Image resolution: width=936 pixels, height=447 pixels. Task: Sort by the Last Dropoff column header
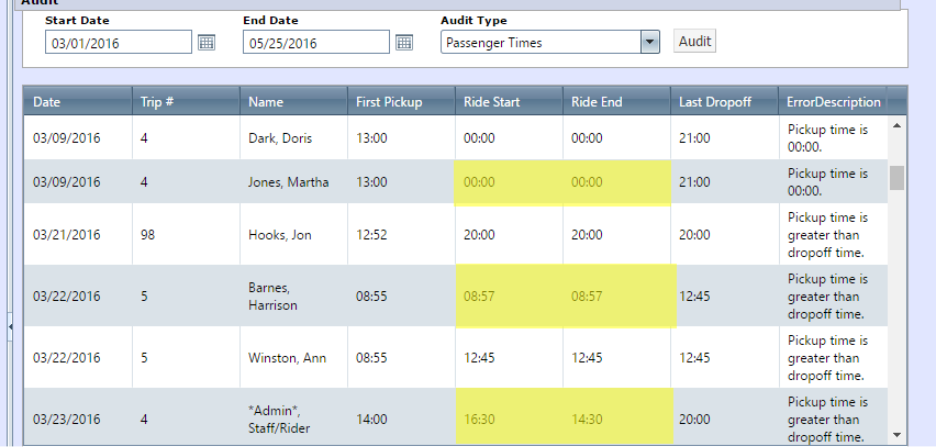click(x=723, y=101)
